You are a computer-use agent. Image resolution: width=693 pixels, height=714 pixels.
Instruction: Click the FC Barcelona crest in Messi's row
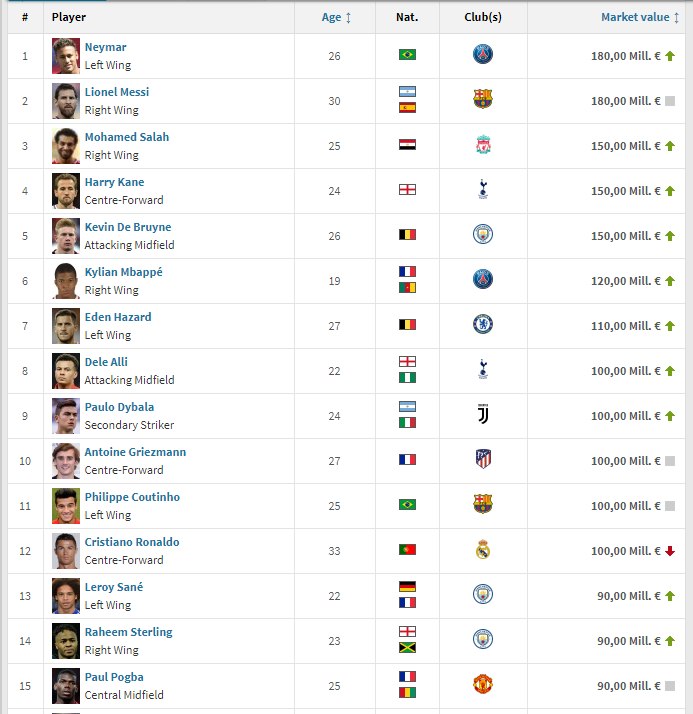point(483,99)
